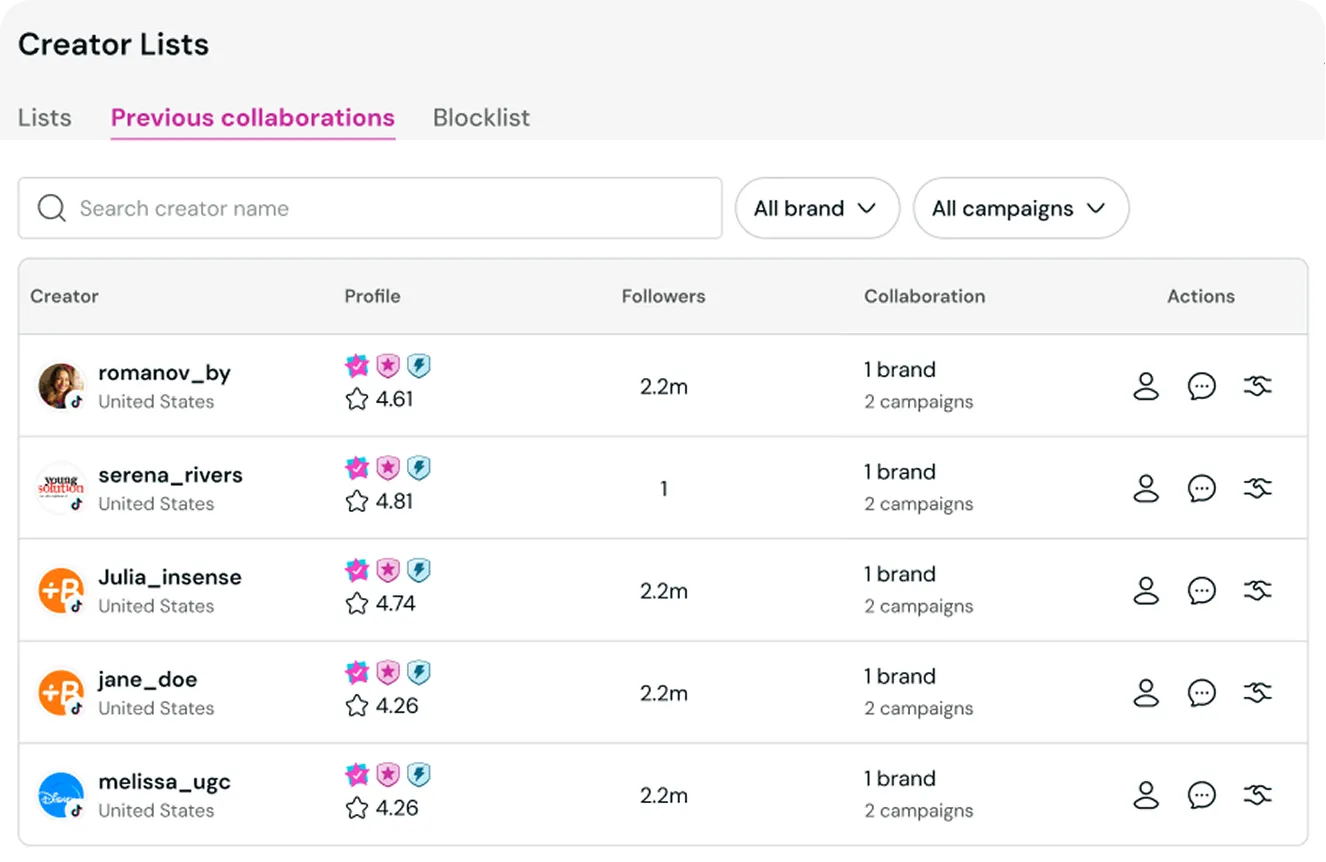Screen dimensions: 1326x862
Task: Start chat with Julia_insense
Action: point(1202,590)
